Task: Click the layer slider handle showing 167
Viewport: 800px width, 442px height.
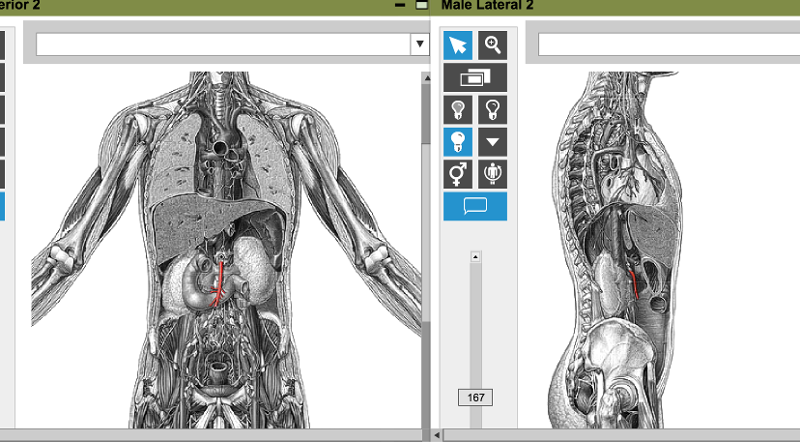Action: (x=475, y=398)
